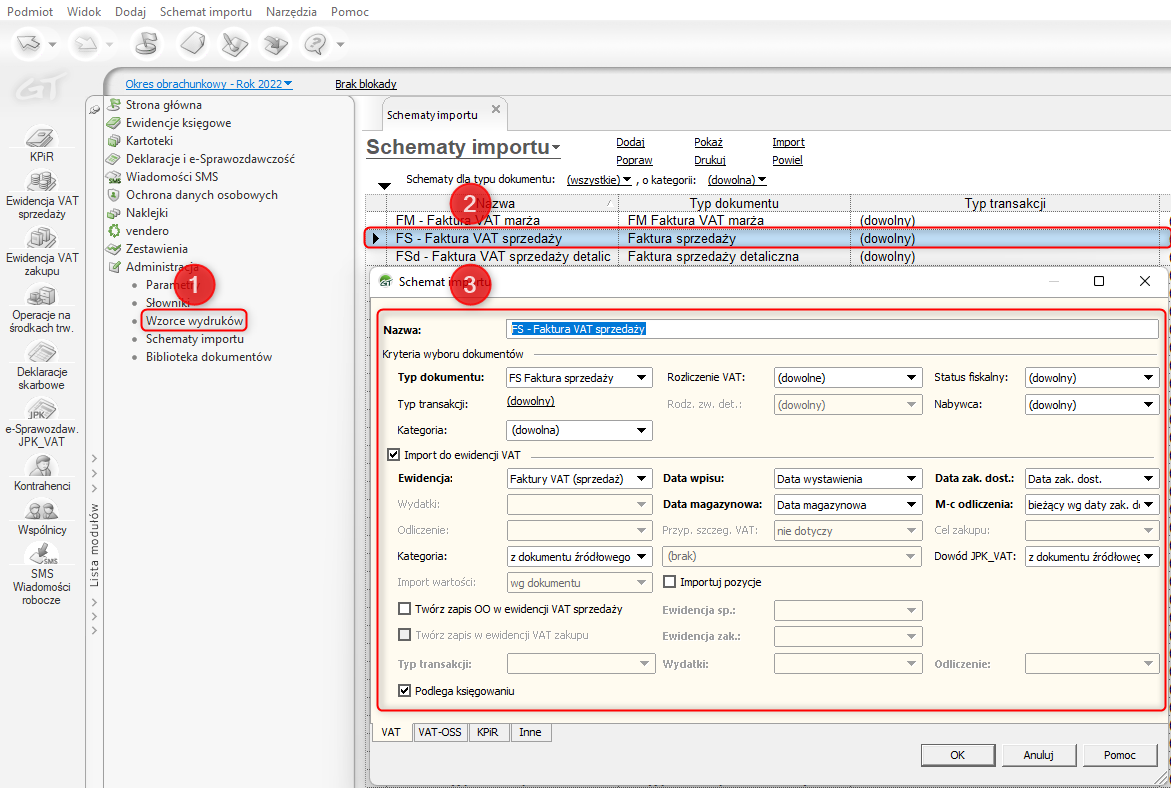1171x788 pixels.
Task: Open Ewidencja VAT zakupu sidebar icon
Action: pyautogui.click(x=42, y=239)
